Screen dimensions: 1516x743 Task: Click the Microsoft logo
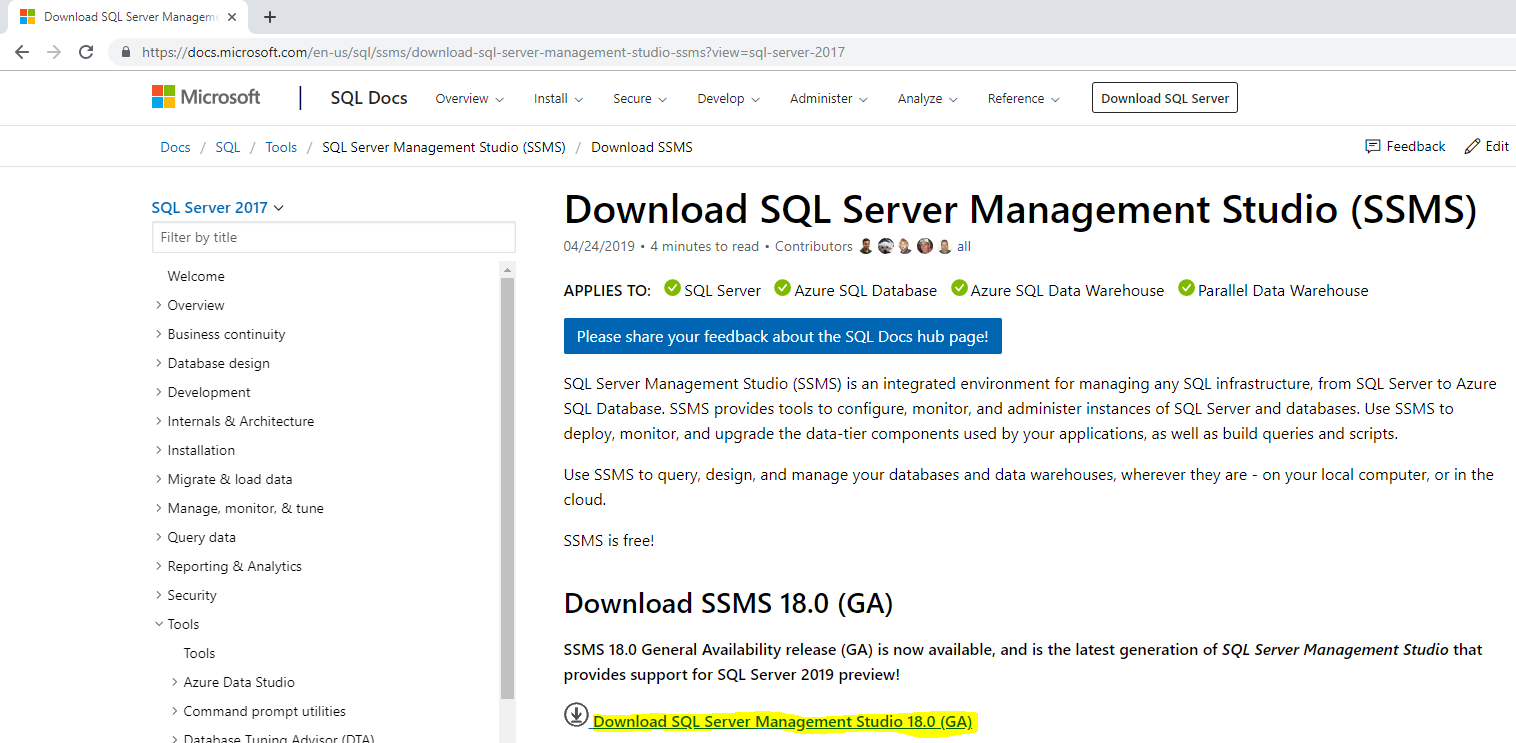pos(206,97)
